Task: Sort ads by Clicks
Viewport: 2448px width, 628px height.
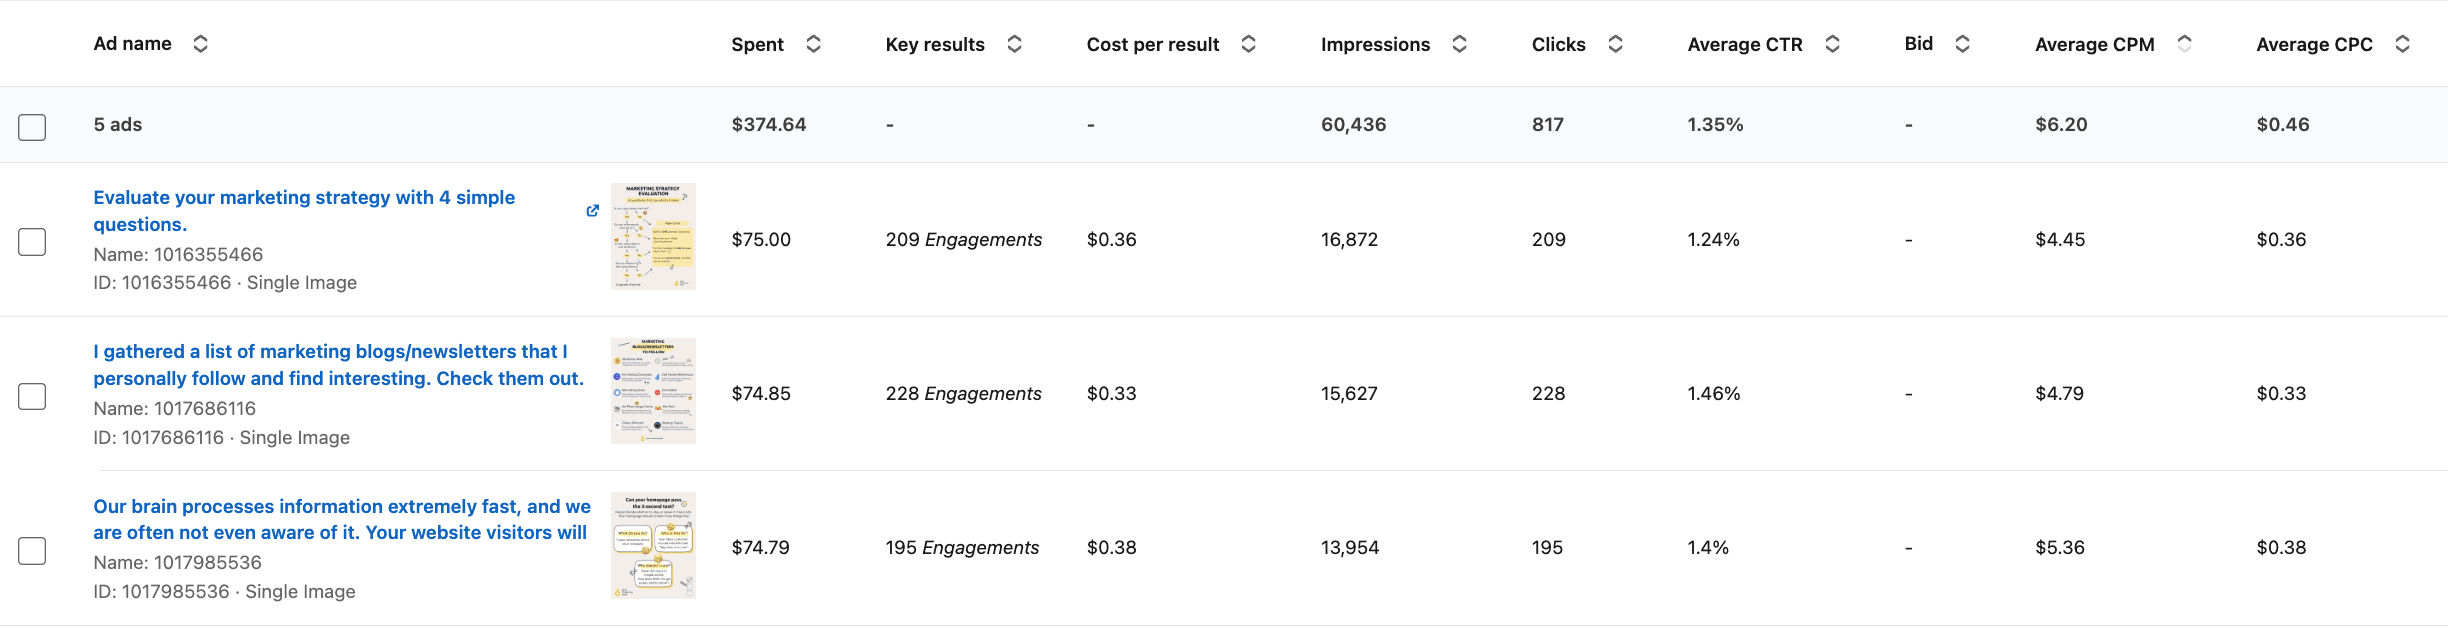Action: (1614, 44)
